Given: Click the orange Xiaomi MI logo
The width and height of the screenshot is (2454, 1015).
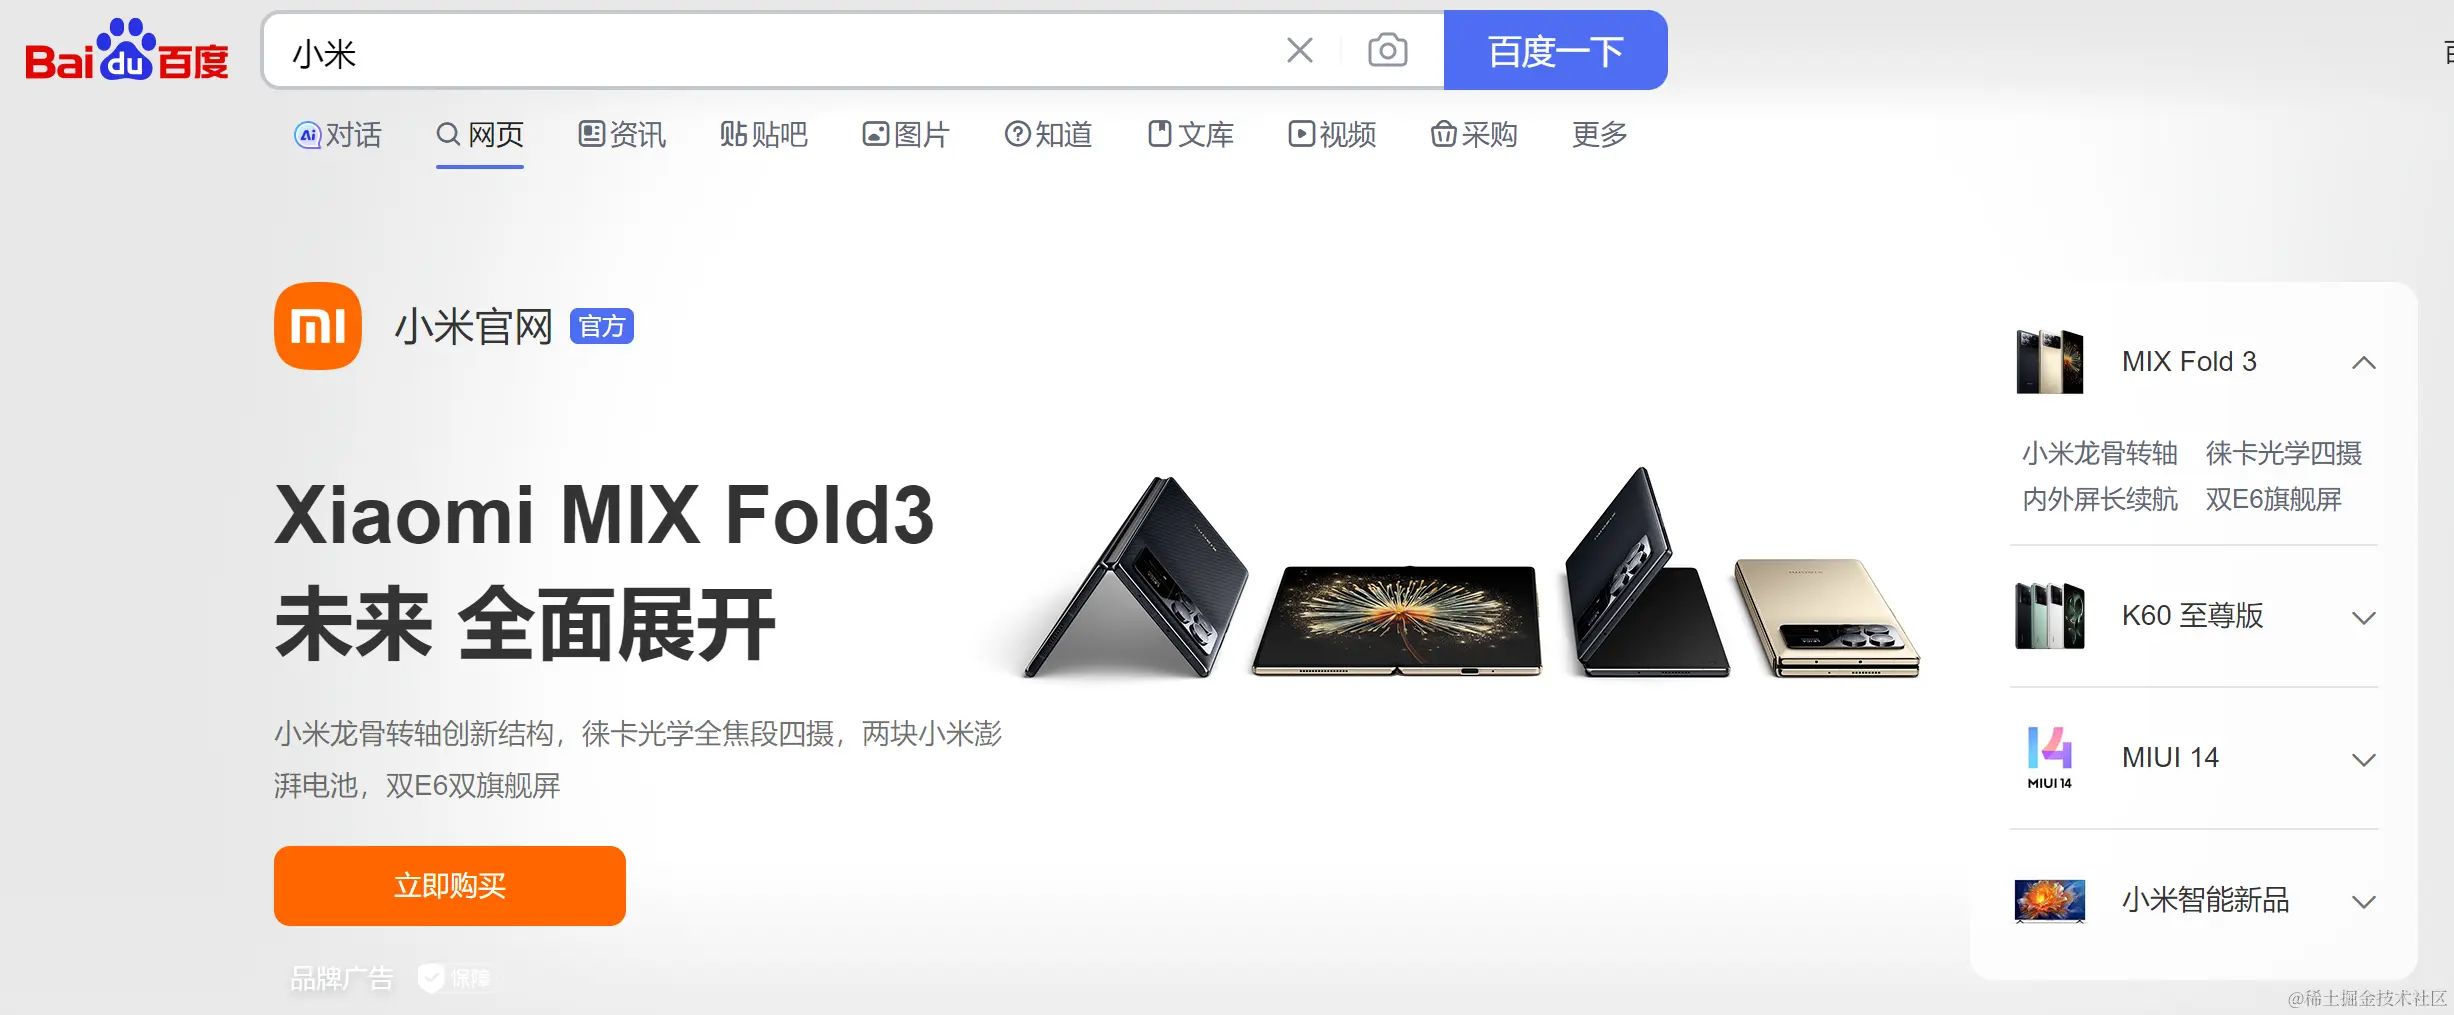Looking at the screenshot, I should tap(318, 326).
